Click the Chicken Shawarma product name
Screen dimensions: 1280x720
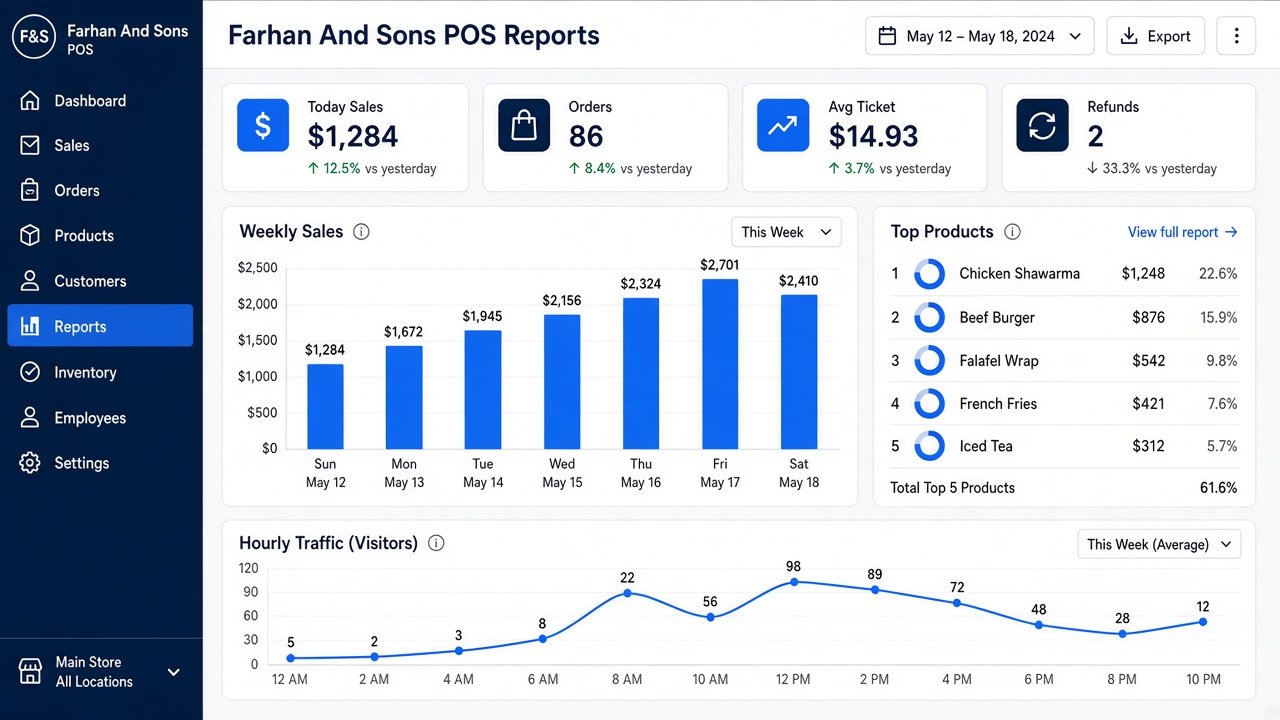click(1019, 274)
